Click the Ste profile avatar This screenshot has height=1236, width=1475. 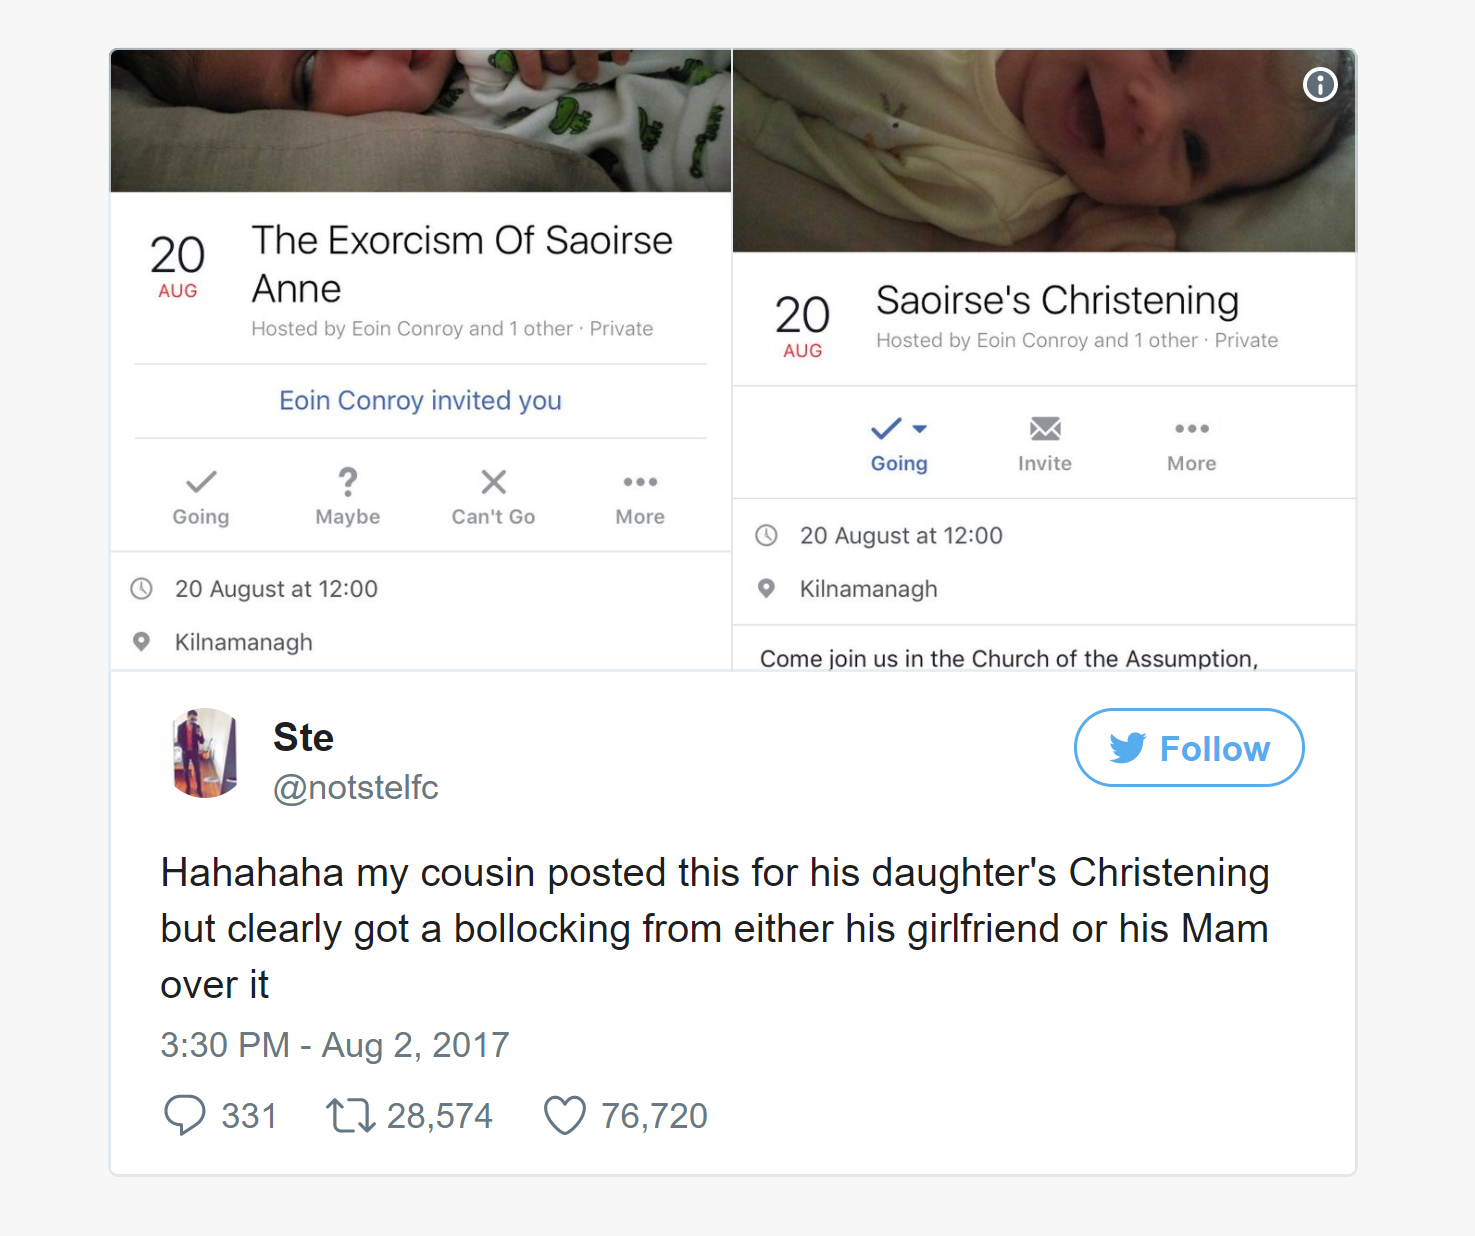[x=206, y=753]
